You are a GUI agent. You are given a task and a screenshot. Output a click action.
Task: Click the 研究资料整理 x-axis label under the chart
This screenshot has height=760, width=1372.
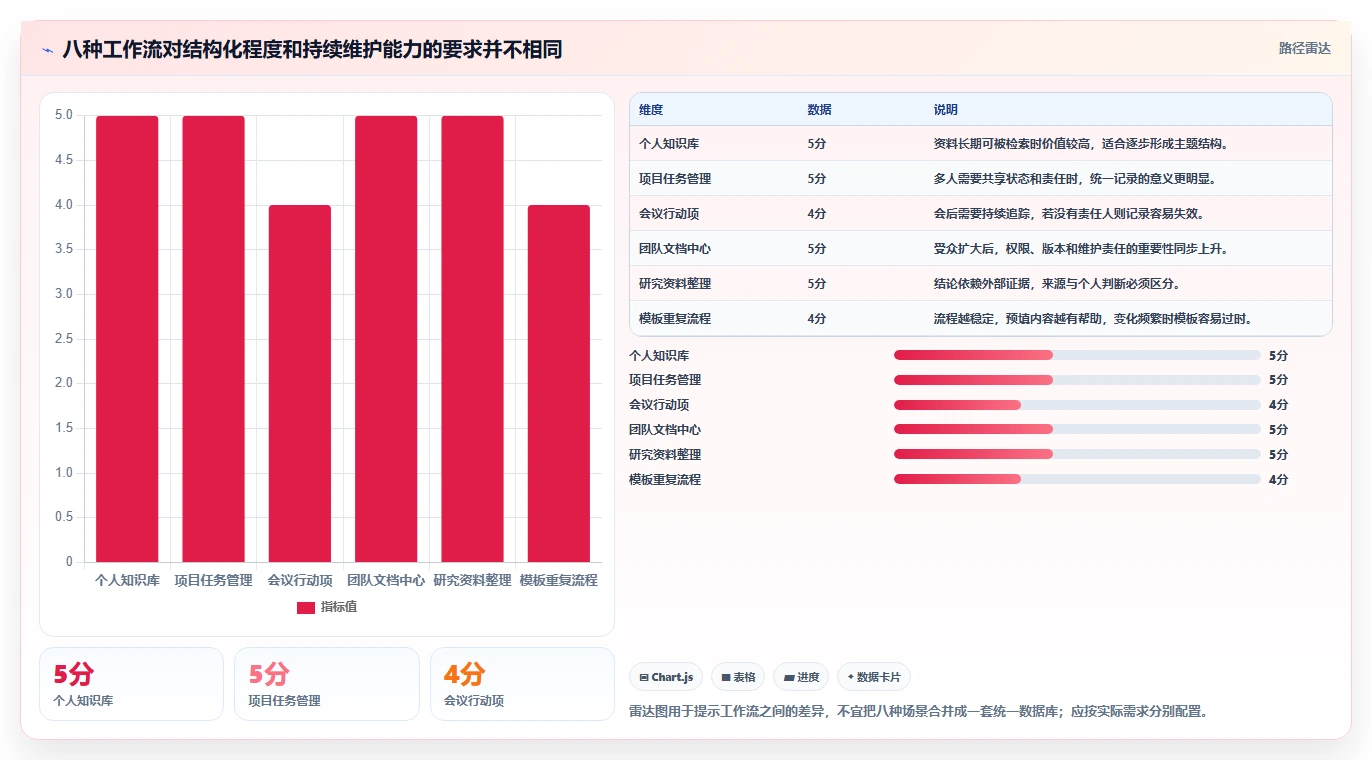(472, 580)
